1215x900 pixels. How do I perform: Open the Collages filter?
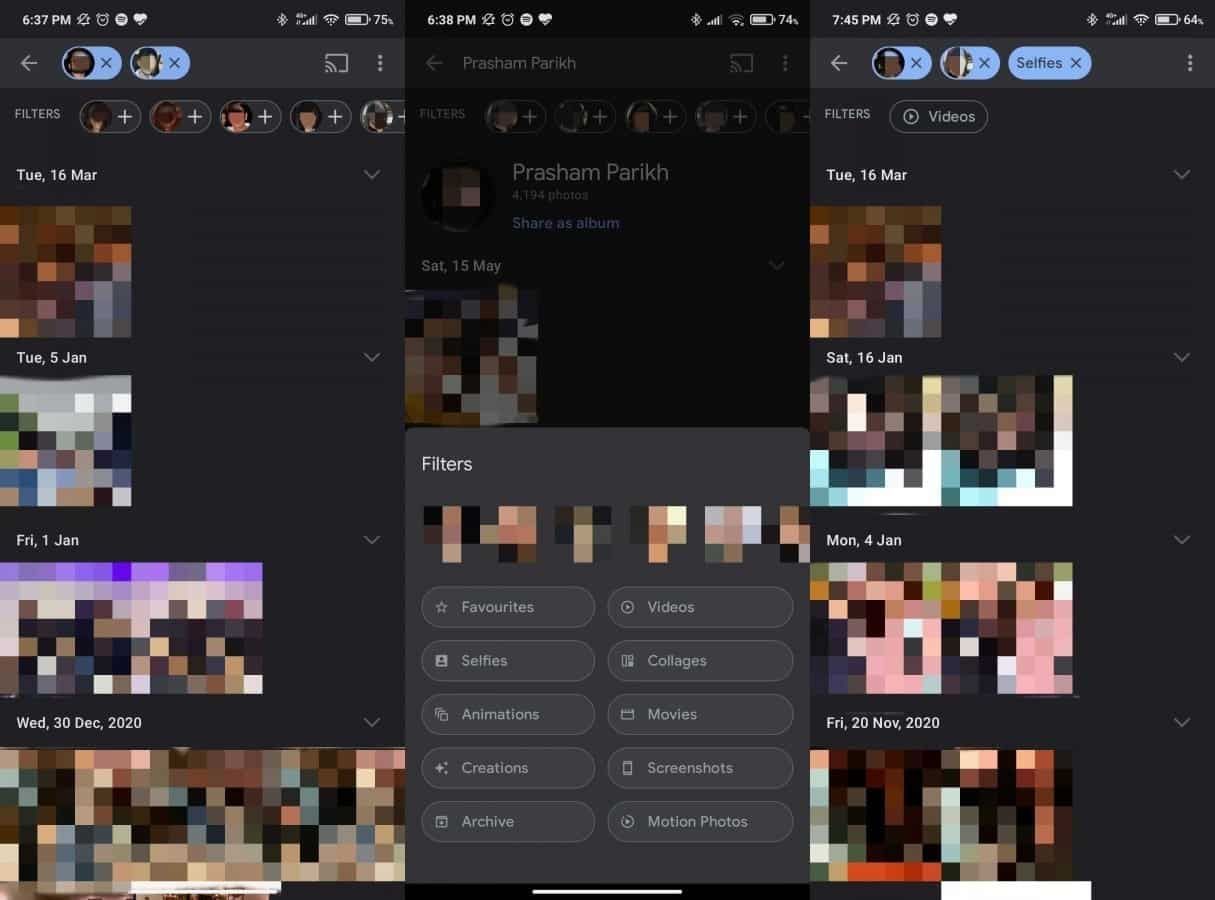coord(700,660)
